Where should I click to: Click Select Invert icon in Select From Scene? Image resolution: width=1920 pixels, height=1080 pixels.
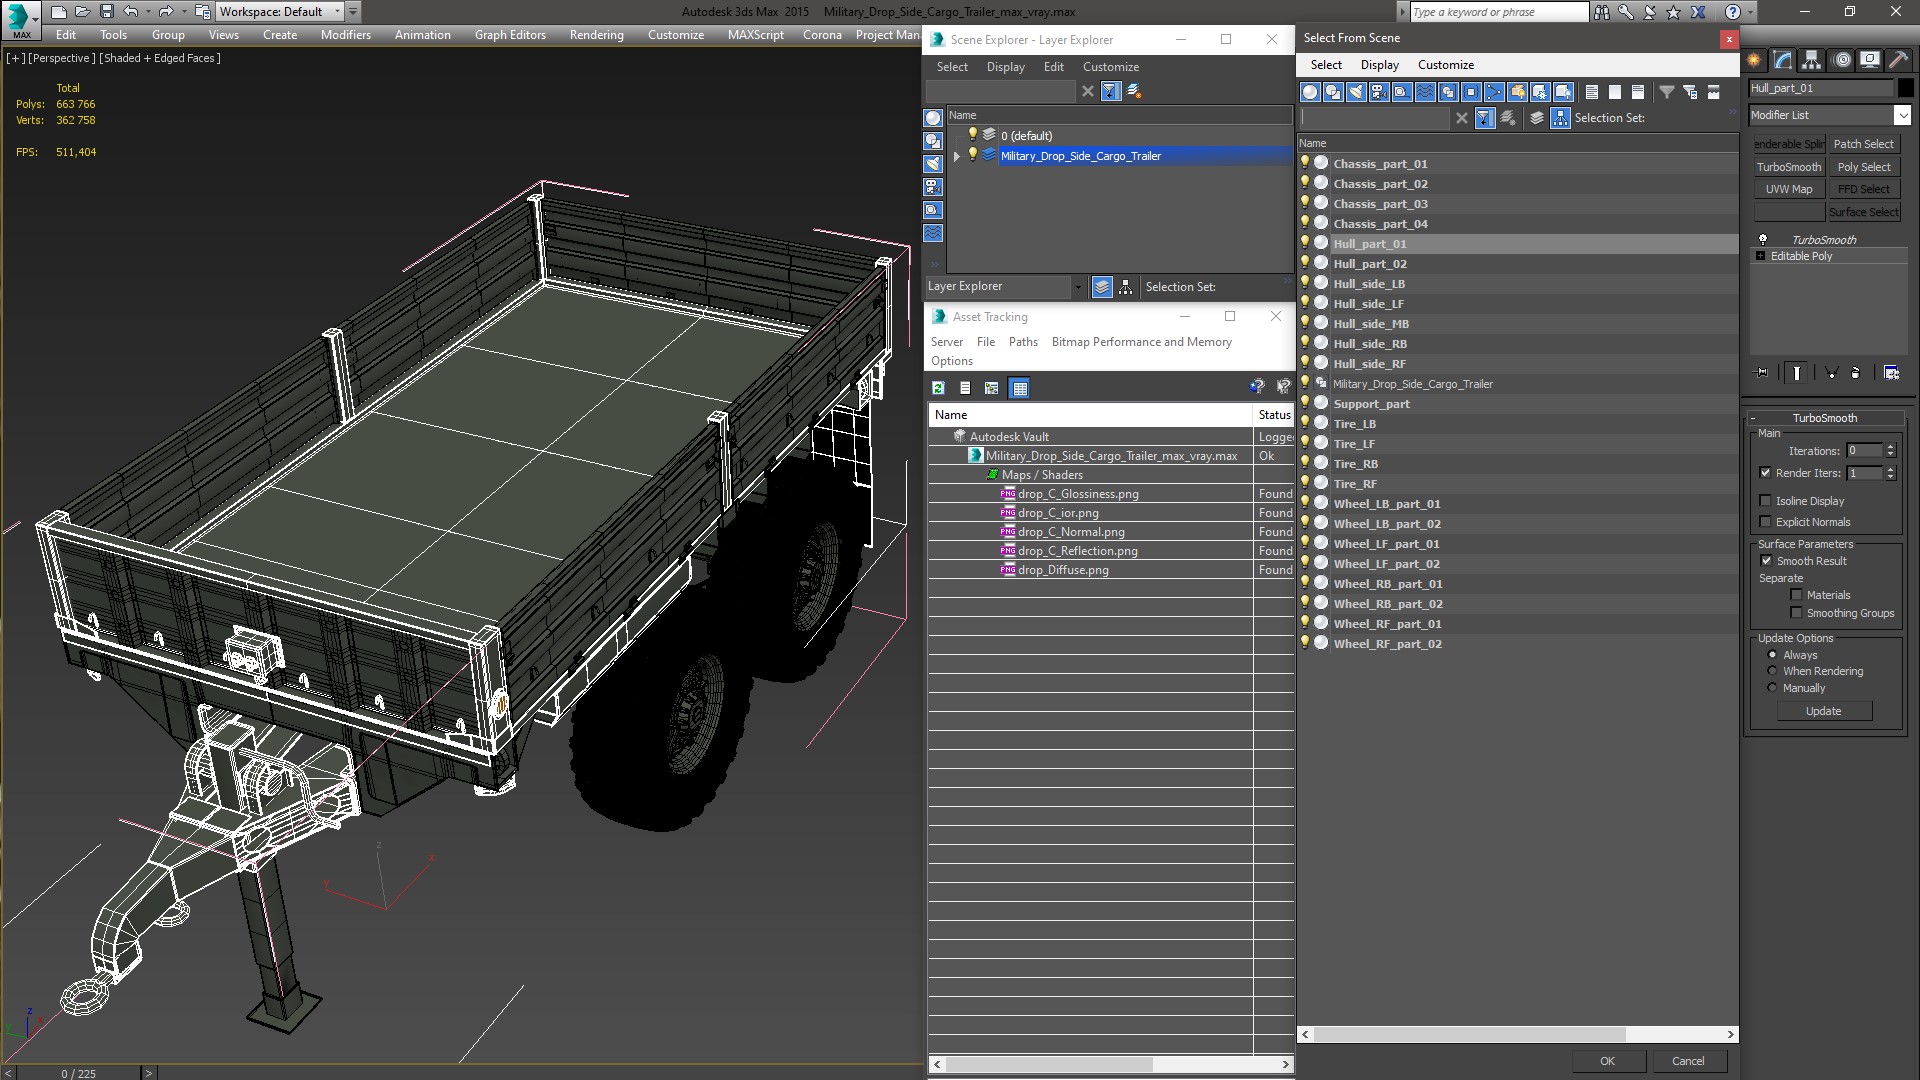1638,92
